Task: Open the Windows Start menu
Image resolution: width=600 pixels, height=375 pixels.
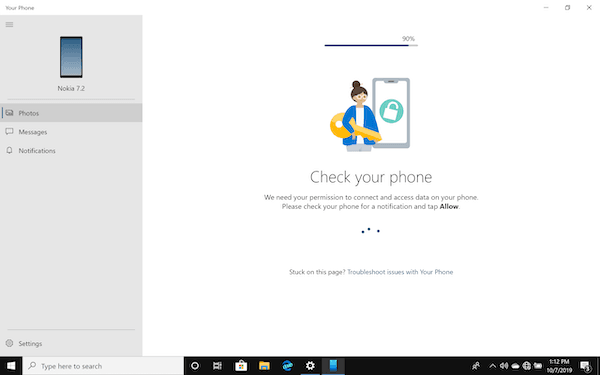Action: (11, 366)
